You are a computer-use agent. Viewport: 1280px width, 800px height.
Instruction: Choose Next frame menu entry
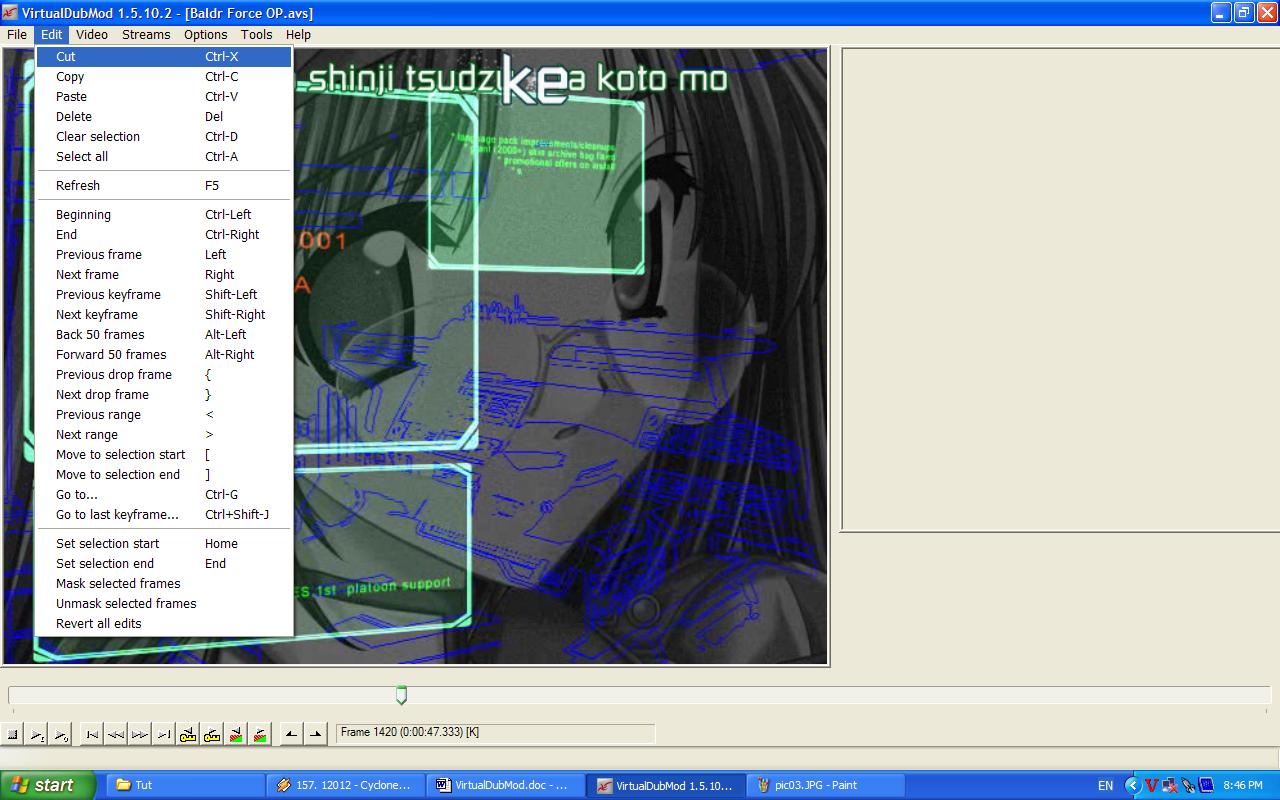164,275
